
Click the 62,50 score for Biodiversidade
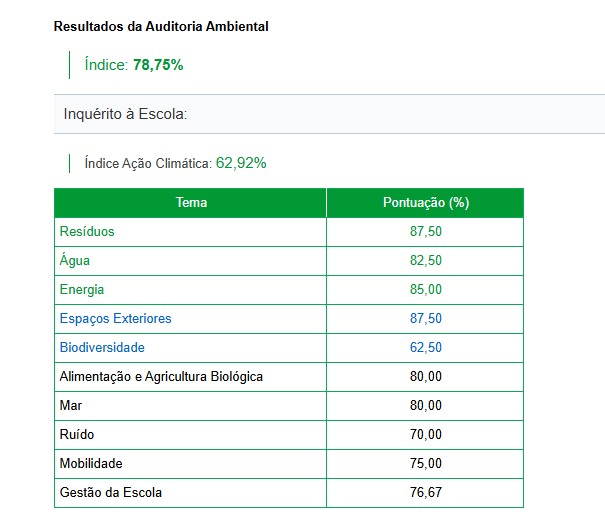pos(426,347)
